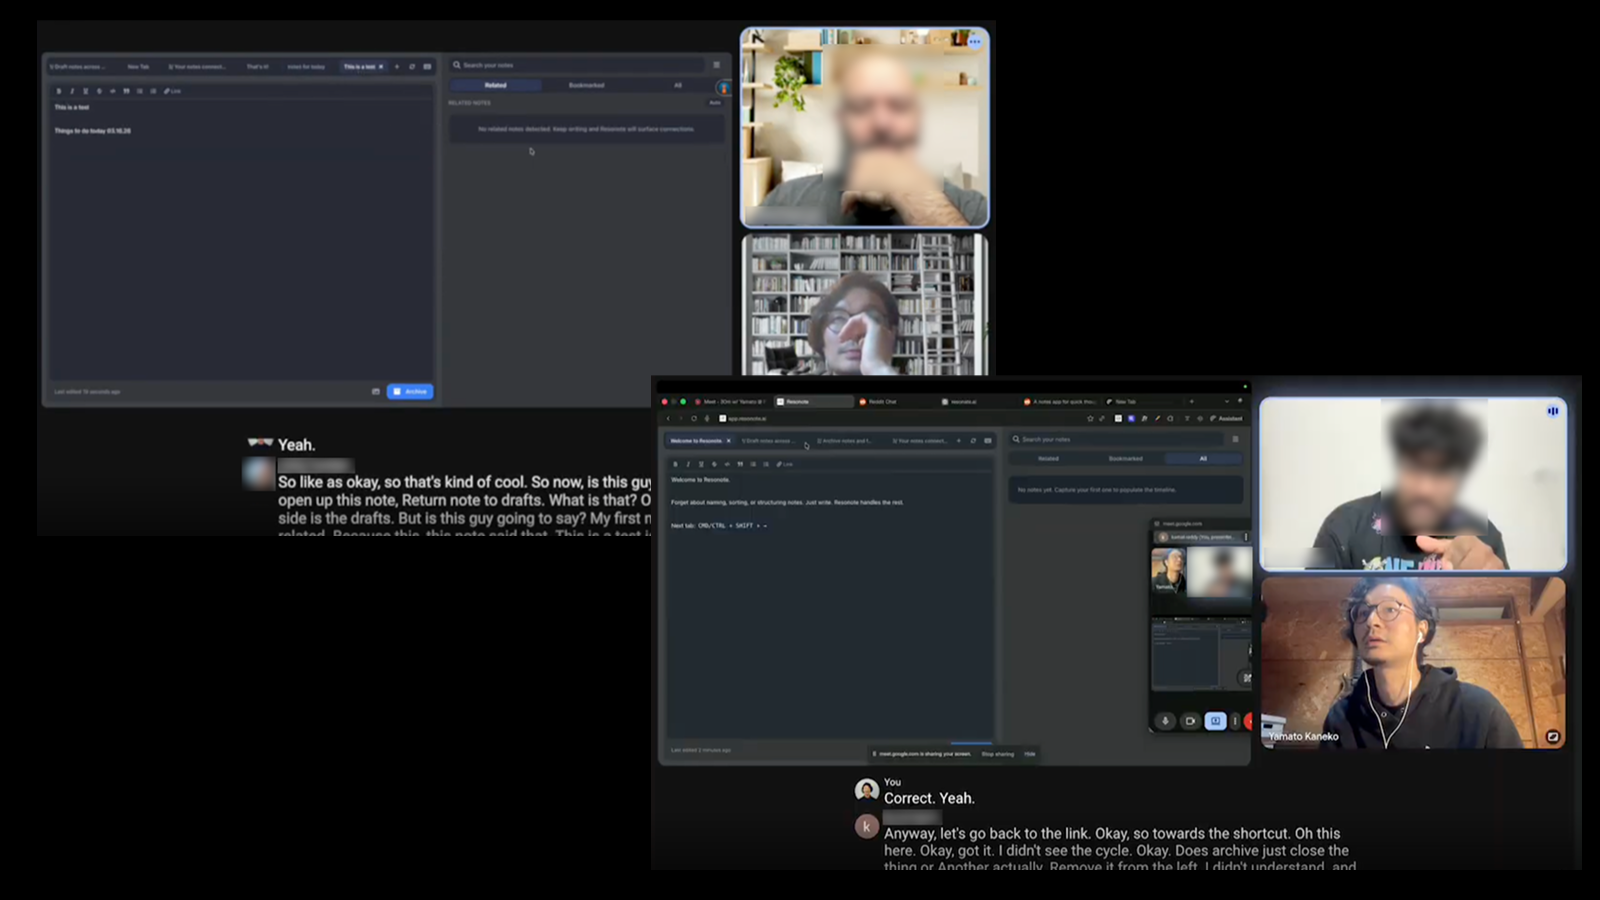Click picture-in-picture icon on Yamato Kaneko's video tile

click(1552, 736)
